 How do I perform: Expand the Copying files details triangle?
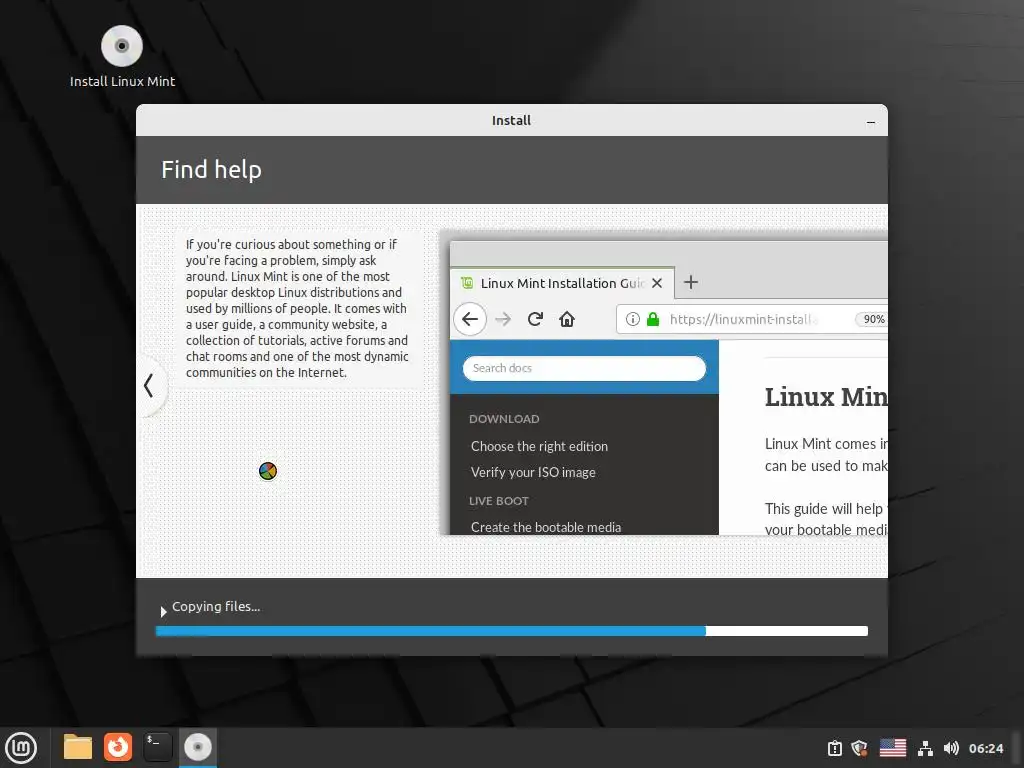pos(163,612)
